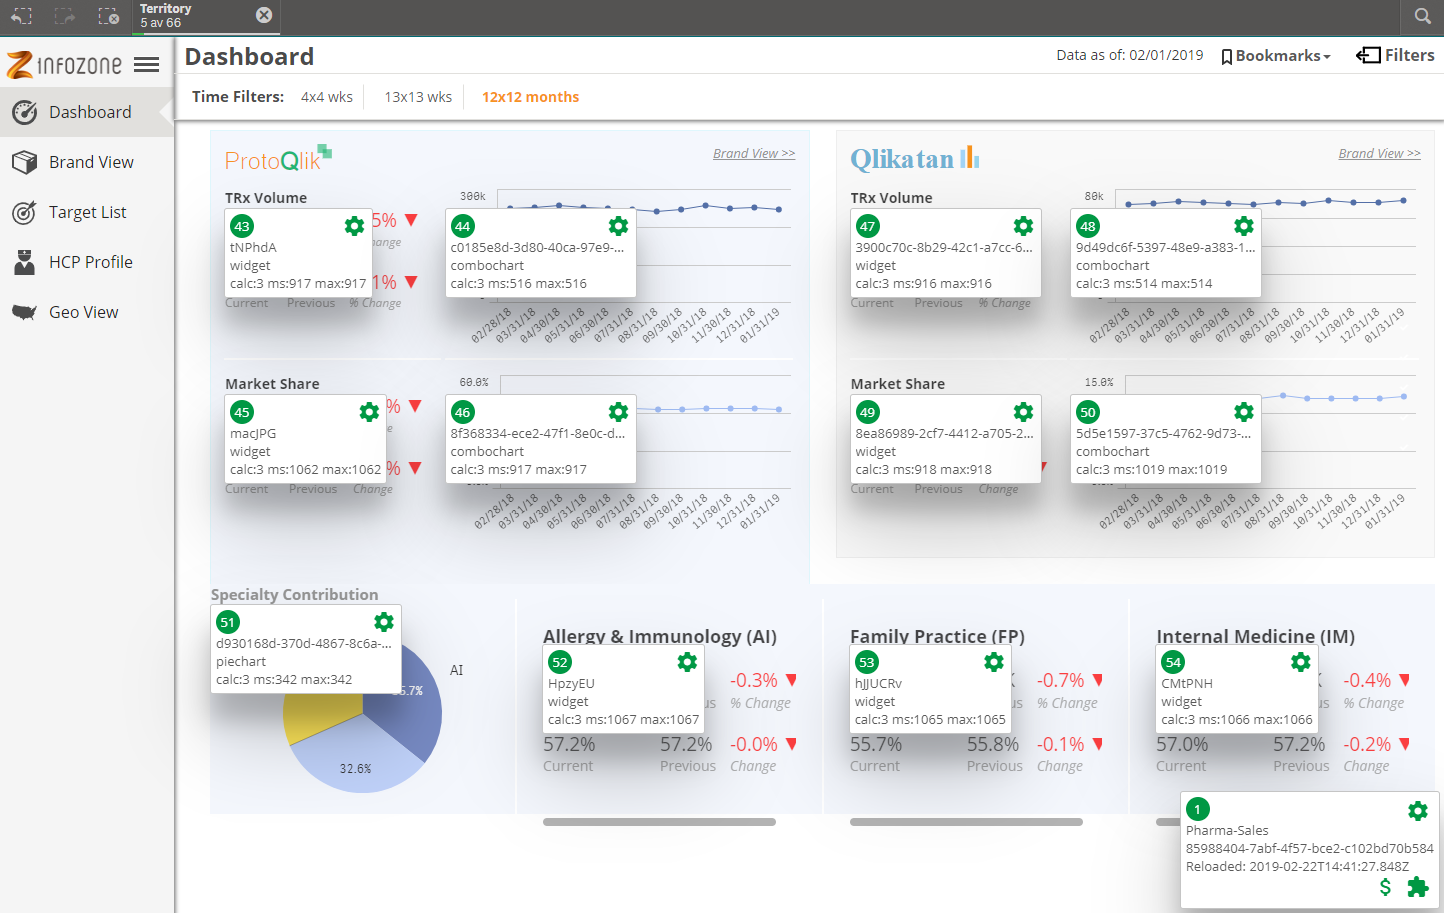
Task: Open Brand View in the sidebar
Action: coord(87,162)
